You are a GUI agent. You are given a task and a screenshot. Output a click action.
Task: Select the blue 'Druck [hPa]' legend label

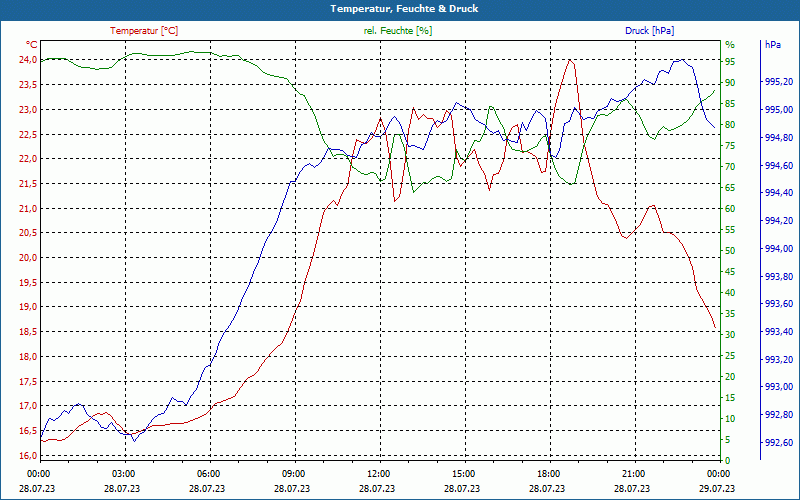click(x=649, y=31)
